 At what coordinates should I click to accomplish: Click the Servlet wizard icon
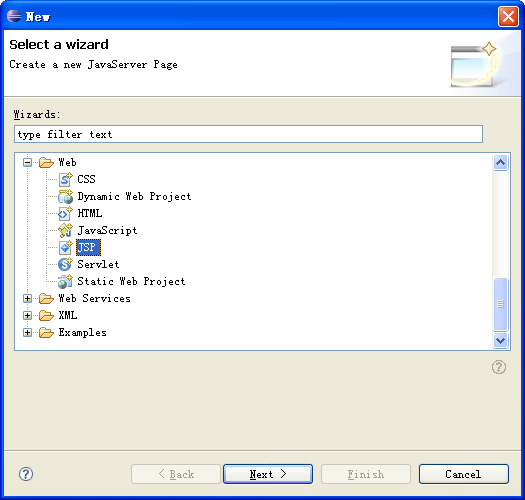(x=65, y=265)
